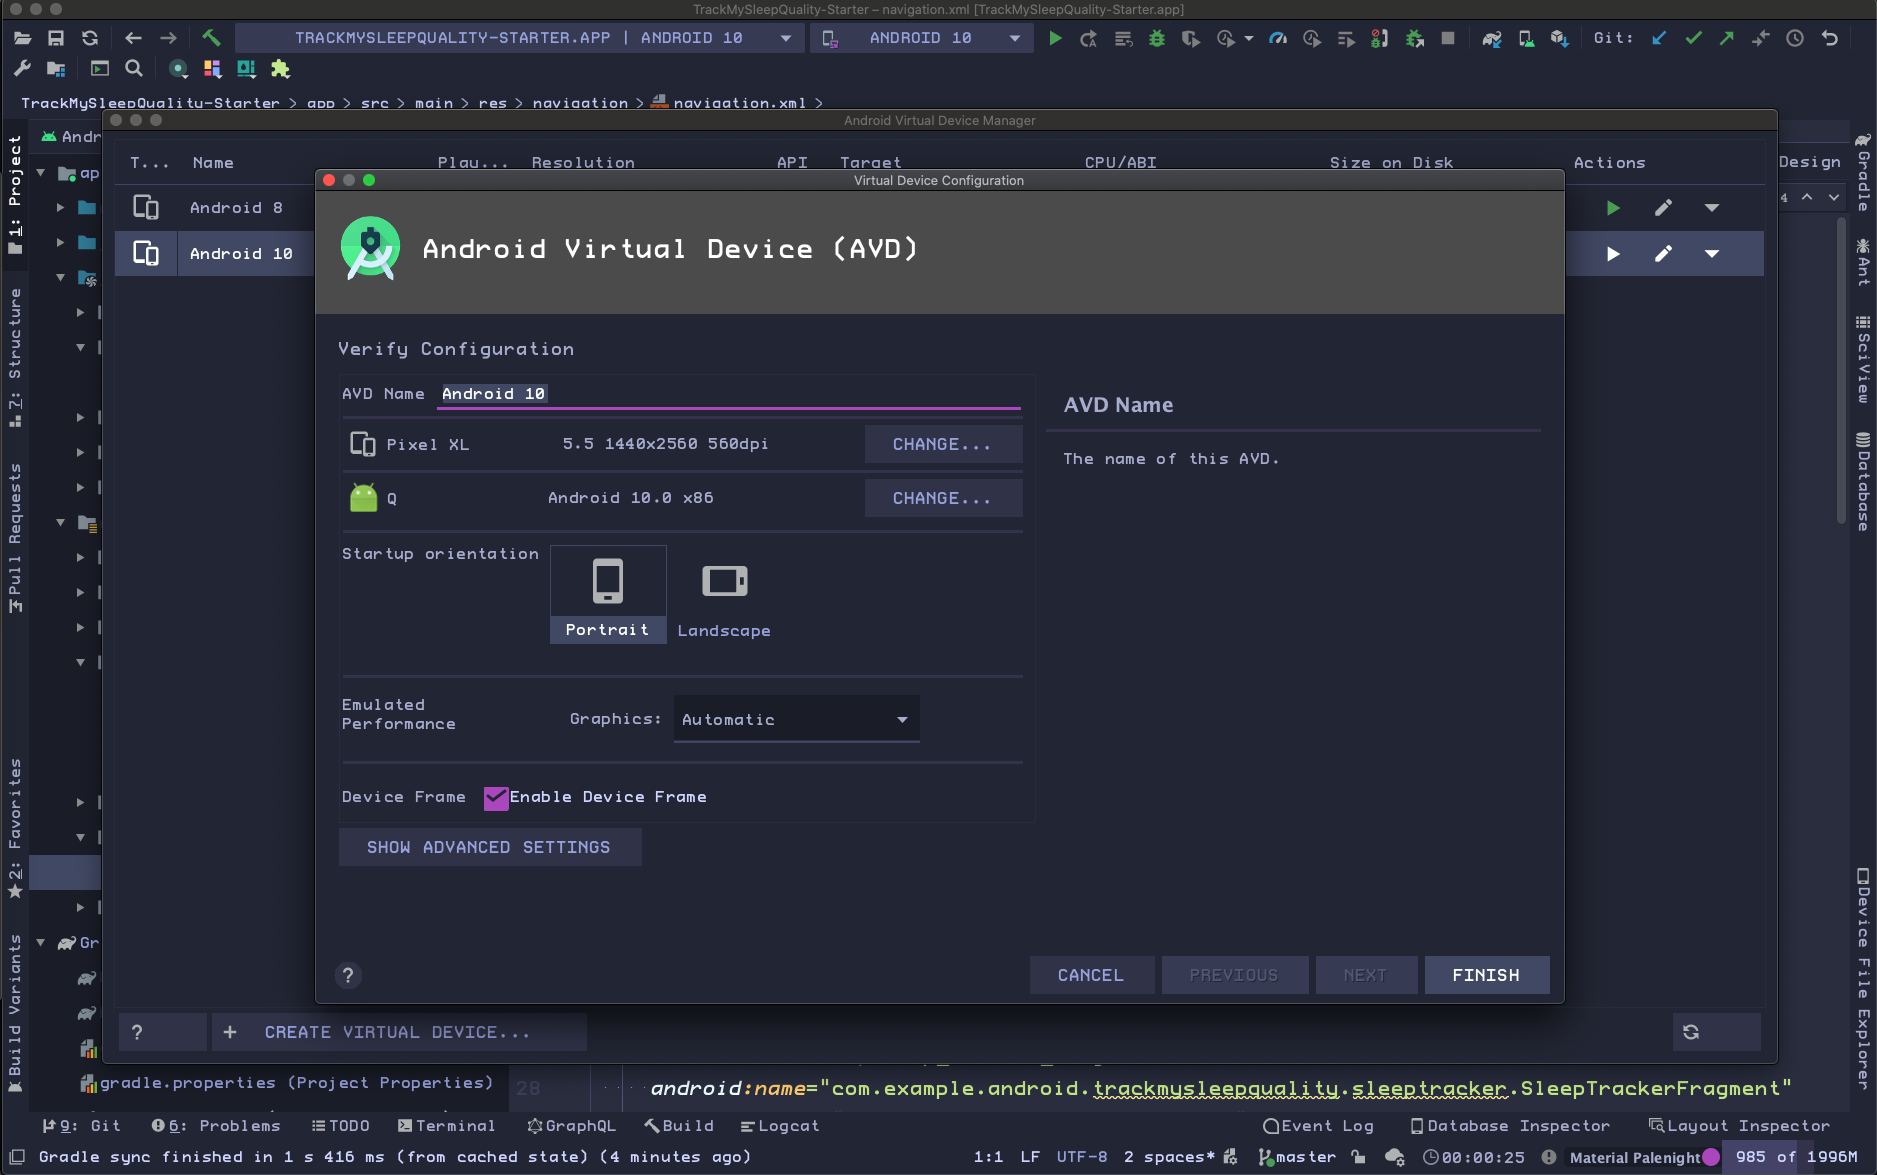Click the wrench settings icon
Image resolution: width=1877 pixels, height=1175 pixels.
(x=22, y=68)
